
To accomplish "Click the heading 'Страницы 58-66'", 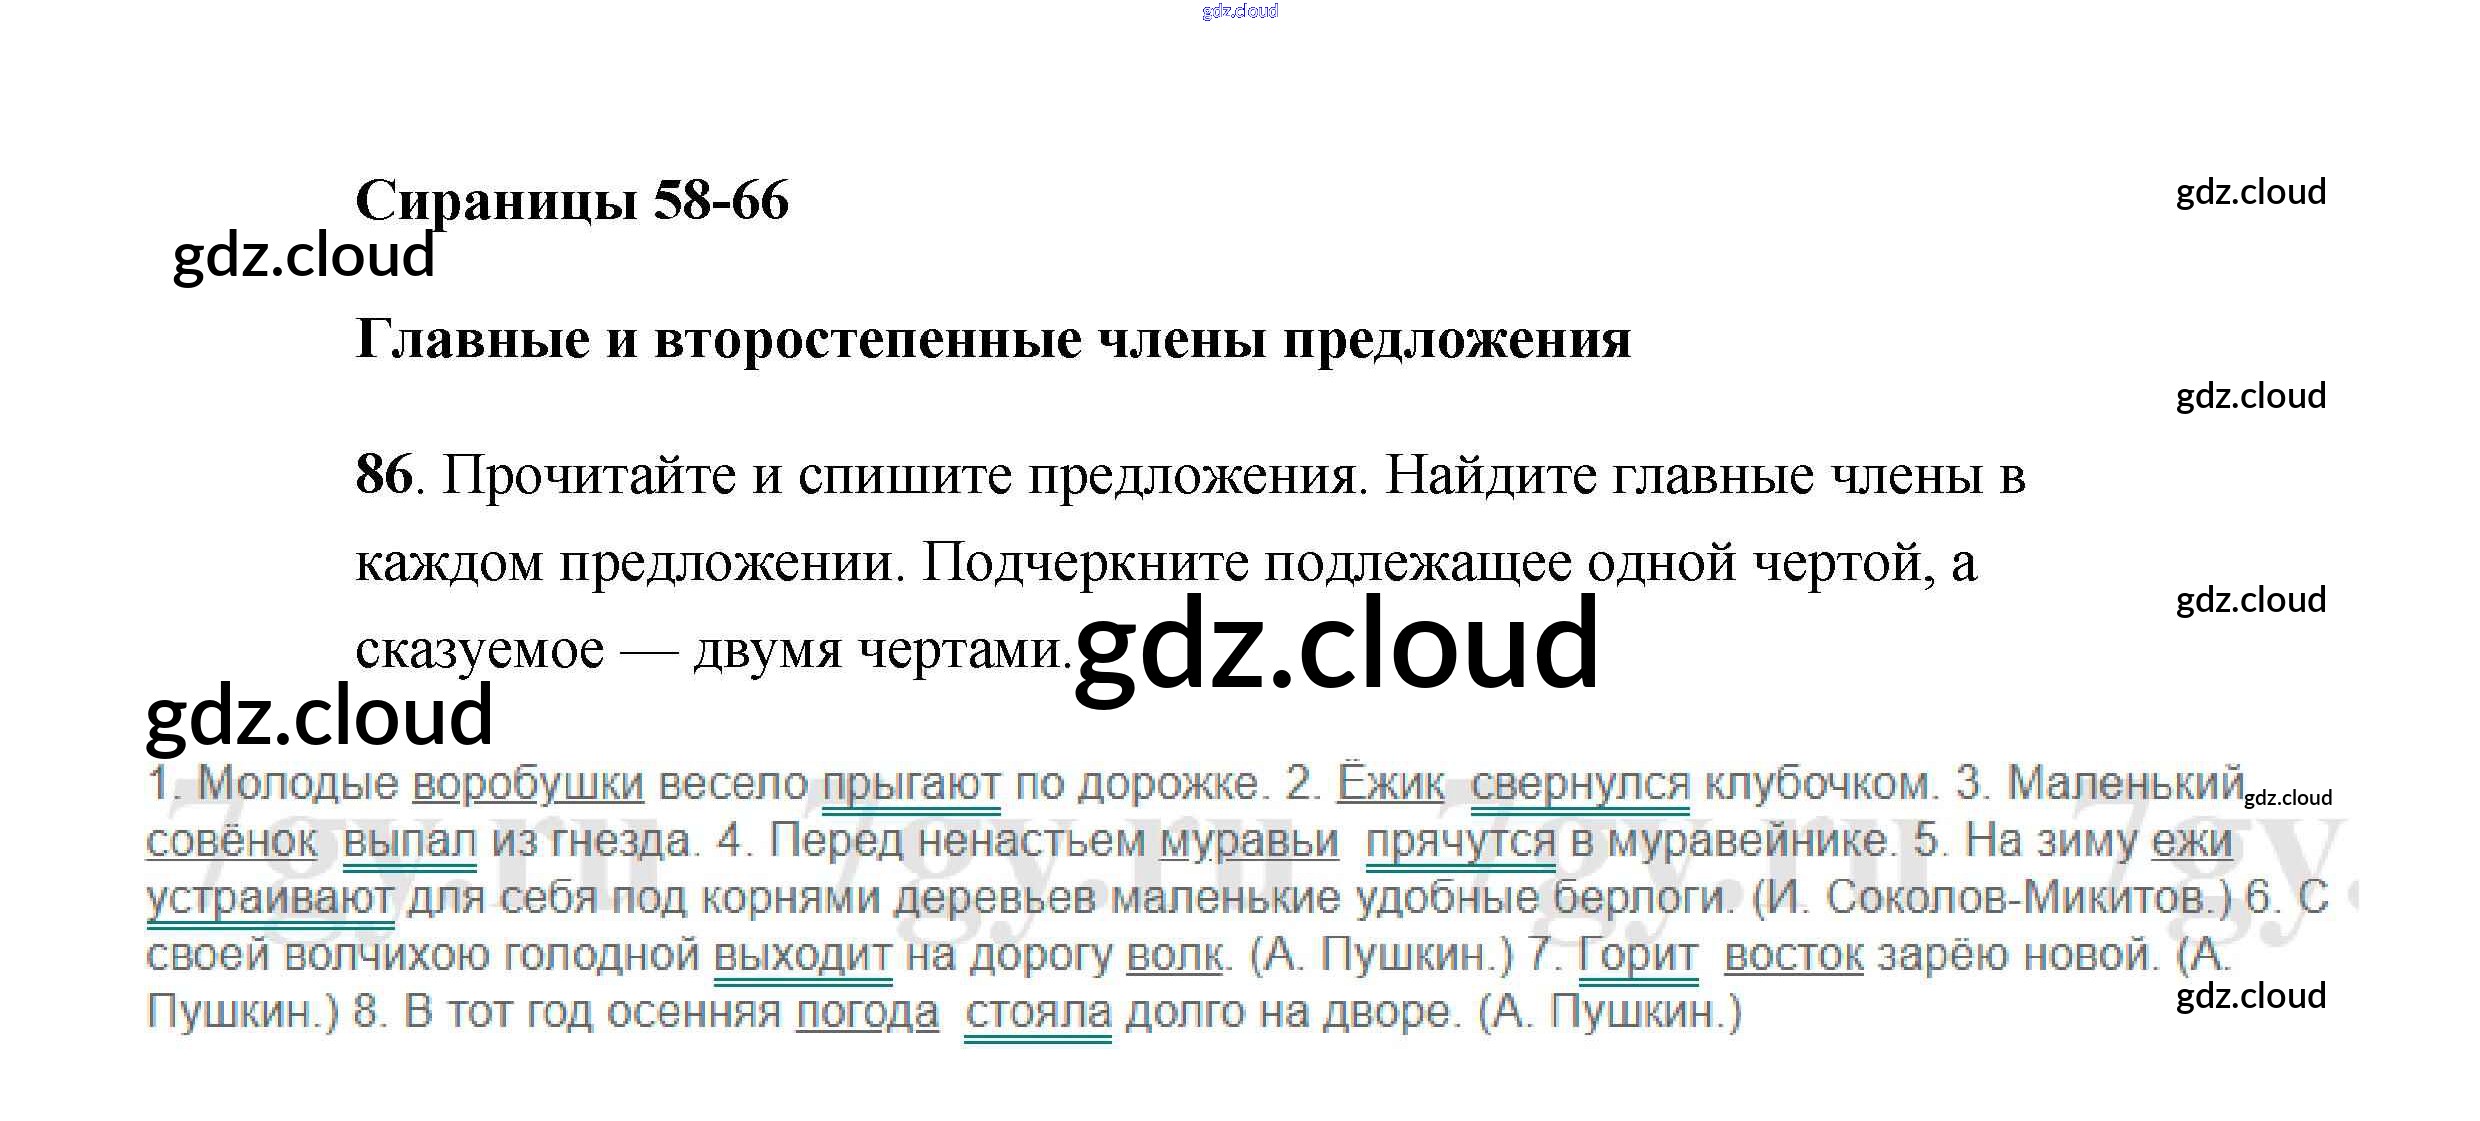I will click(x=572, y=201).
